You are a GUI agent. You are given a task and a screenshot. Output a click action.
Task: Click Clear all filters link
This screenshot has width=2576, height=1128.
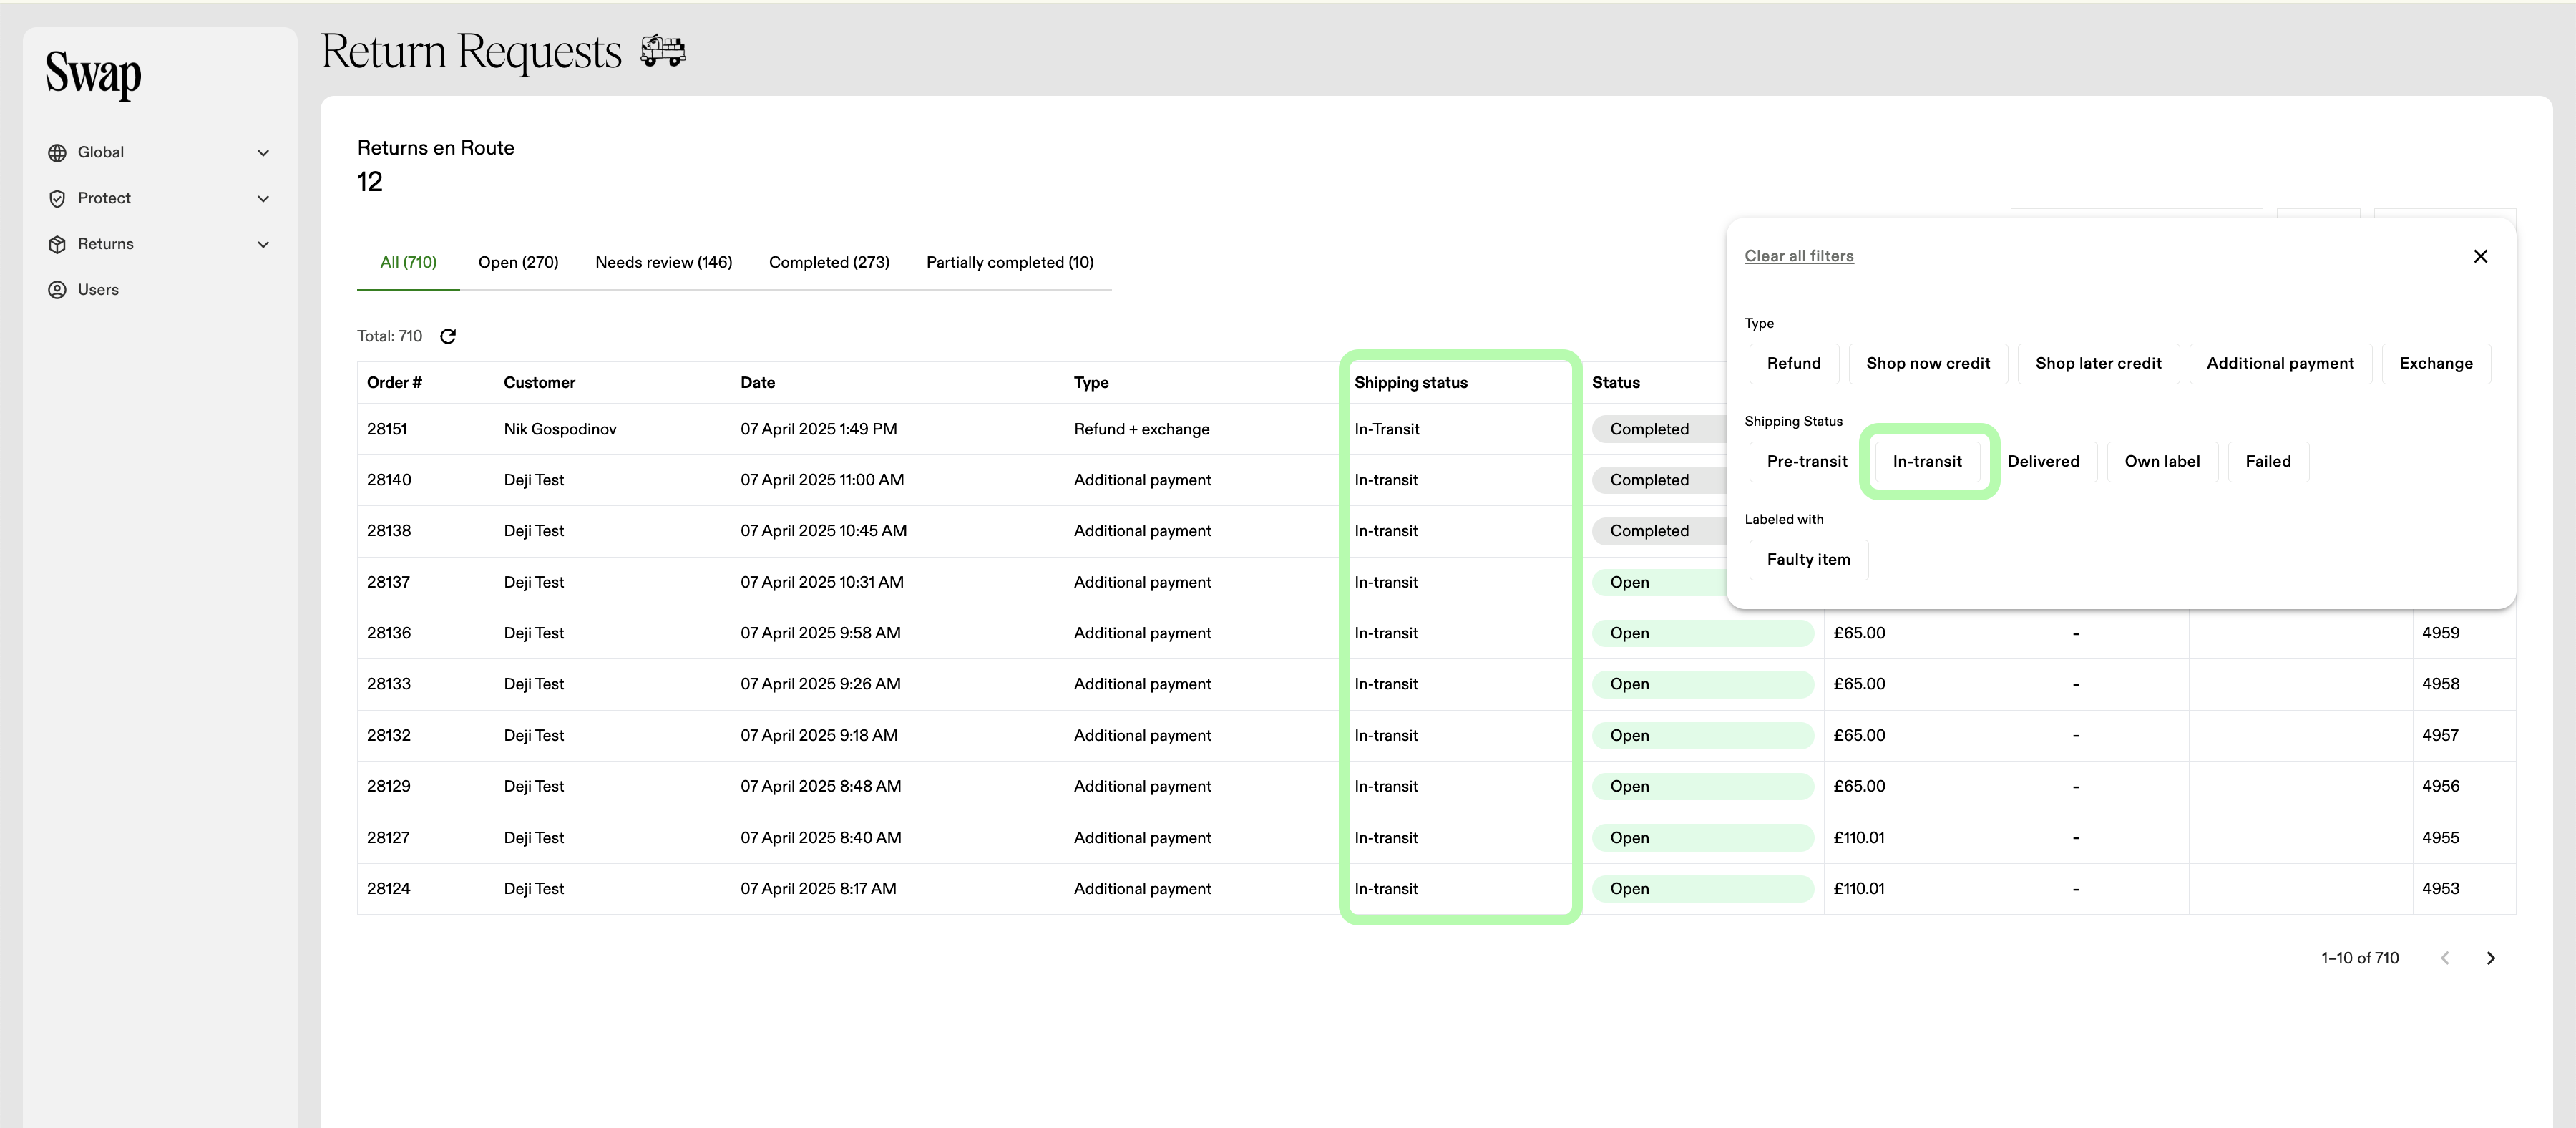1798,256
